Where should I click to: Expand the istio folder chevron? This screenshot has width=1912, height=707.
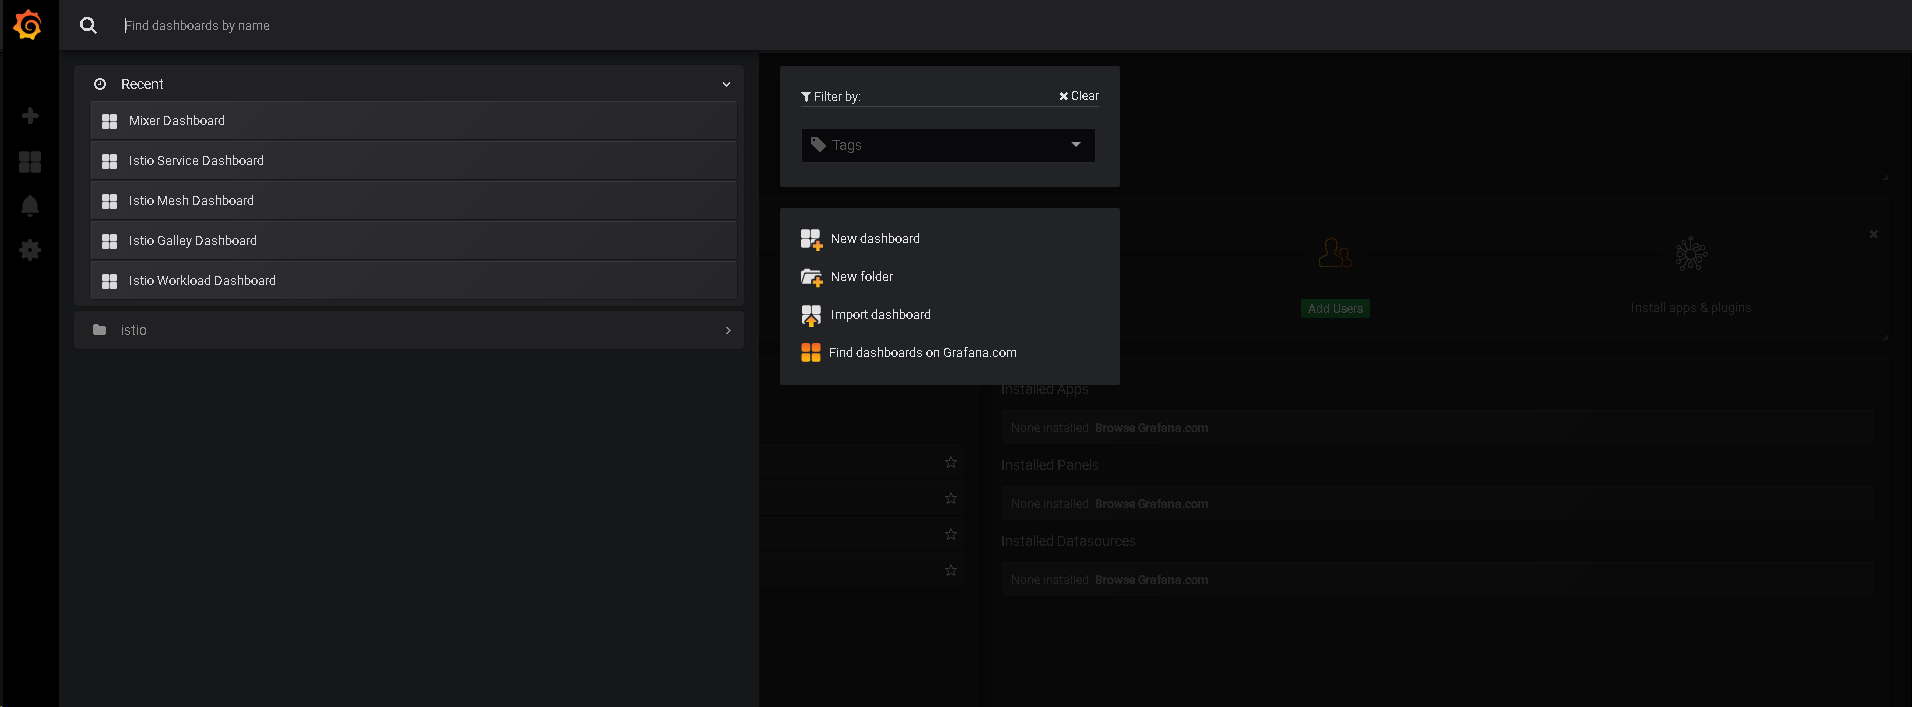coord(728,330)
